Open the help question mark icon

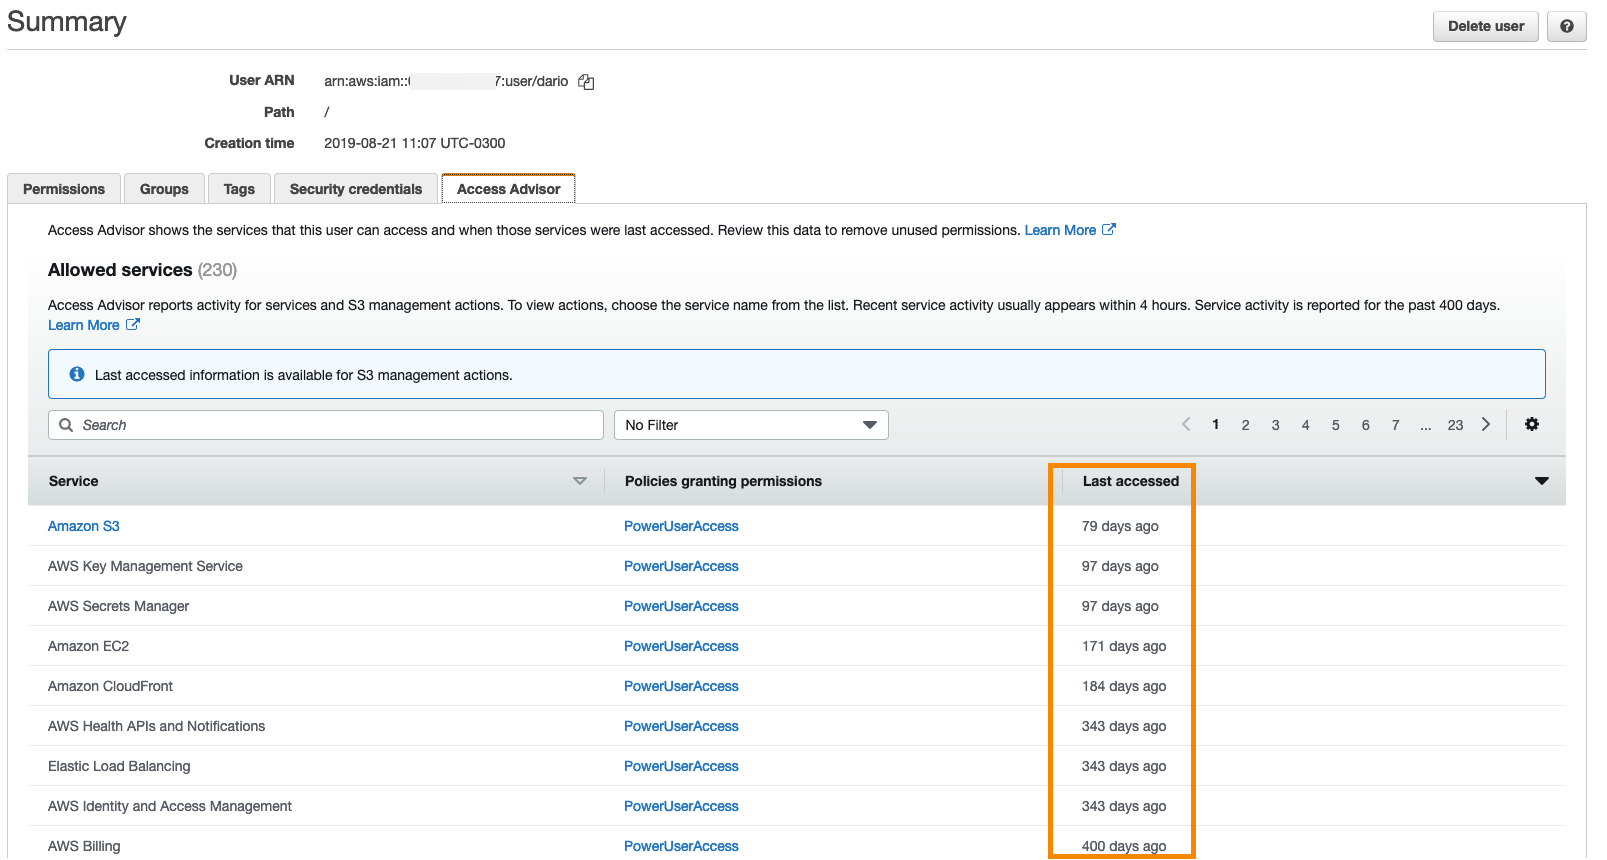click(1567, 26)
